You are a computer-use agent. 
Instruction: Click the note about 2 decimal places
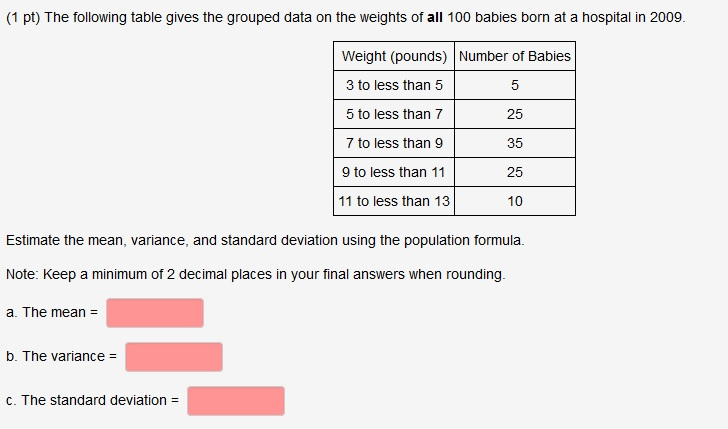tap(255, 274)
